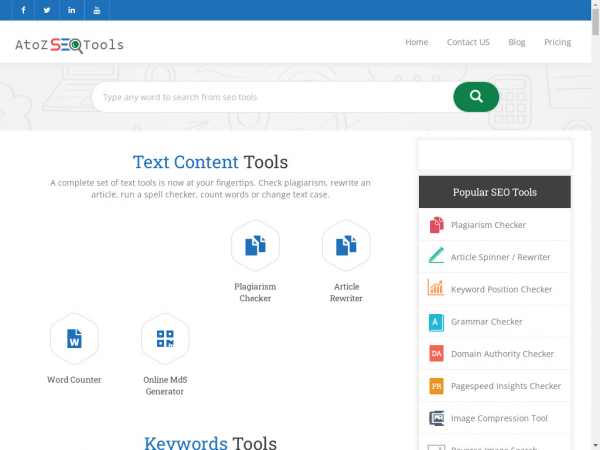The width and height of the screenshot is (600, 450).
Task: Open Article Spinner / Rewriter link
Action: pos(501,257)
